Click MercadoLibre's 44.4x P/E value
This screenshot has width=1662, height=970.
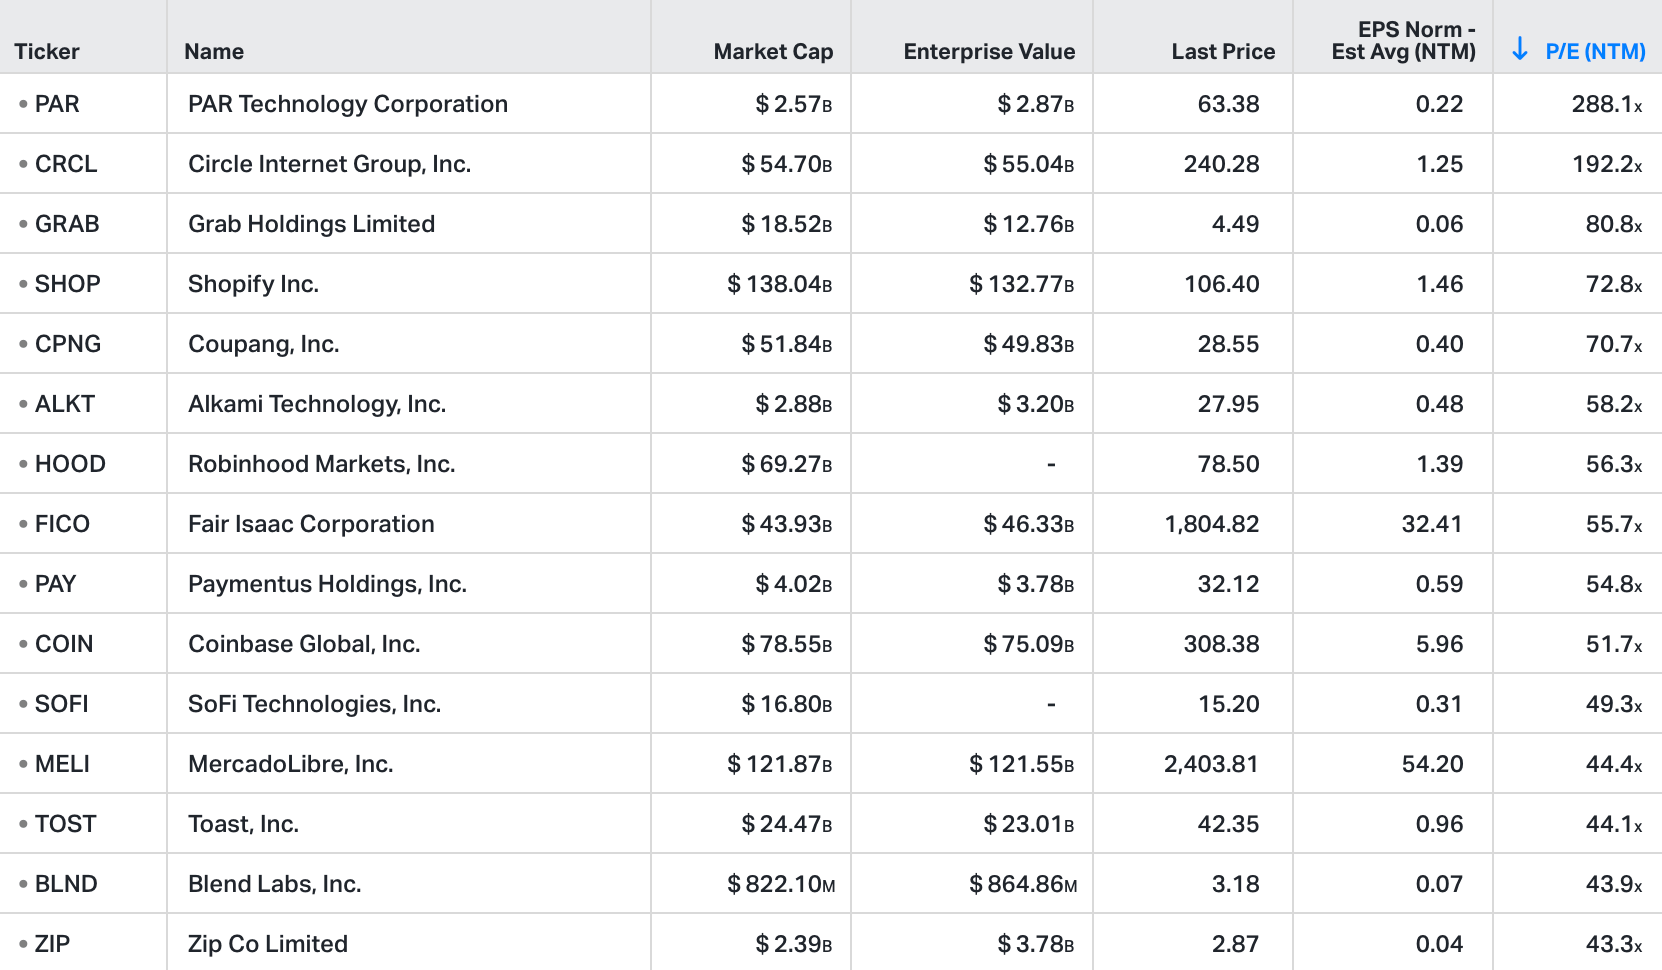pos(1613,764)
